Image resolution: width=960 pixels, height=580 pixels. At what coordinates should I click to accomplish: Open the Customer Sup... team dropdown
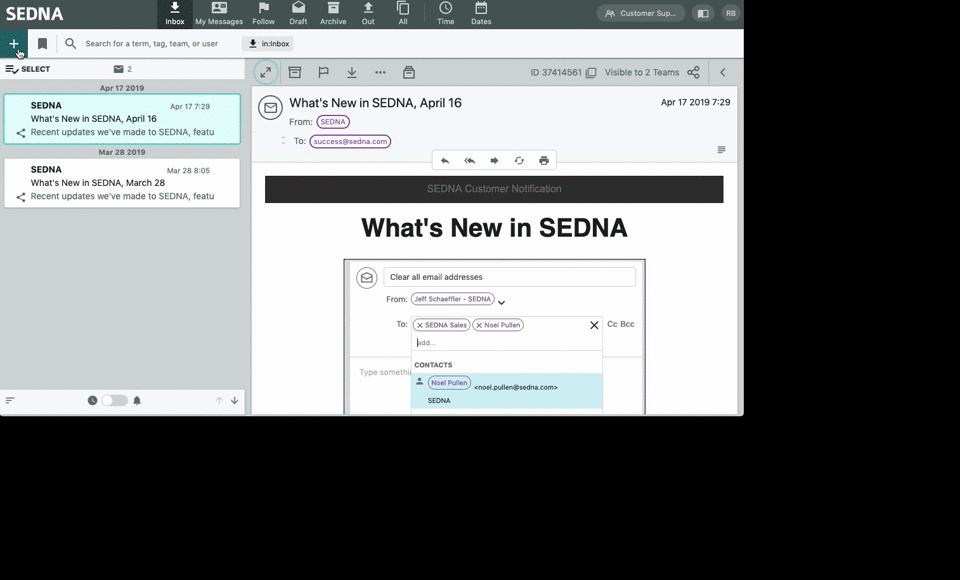pos(641,14)
